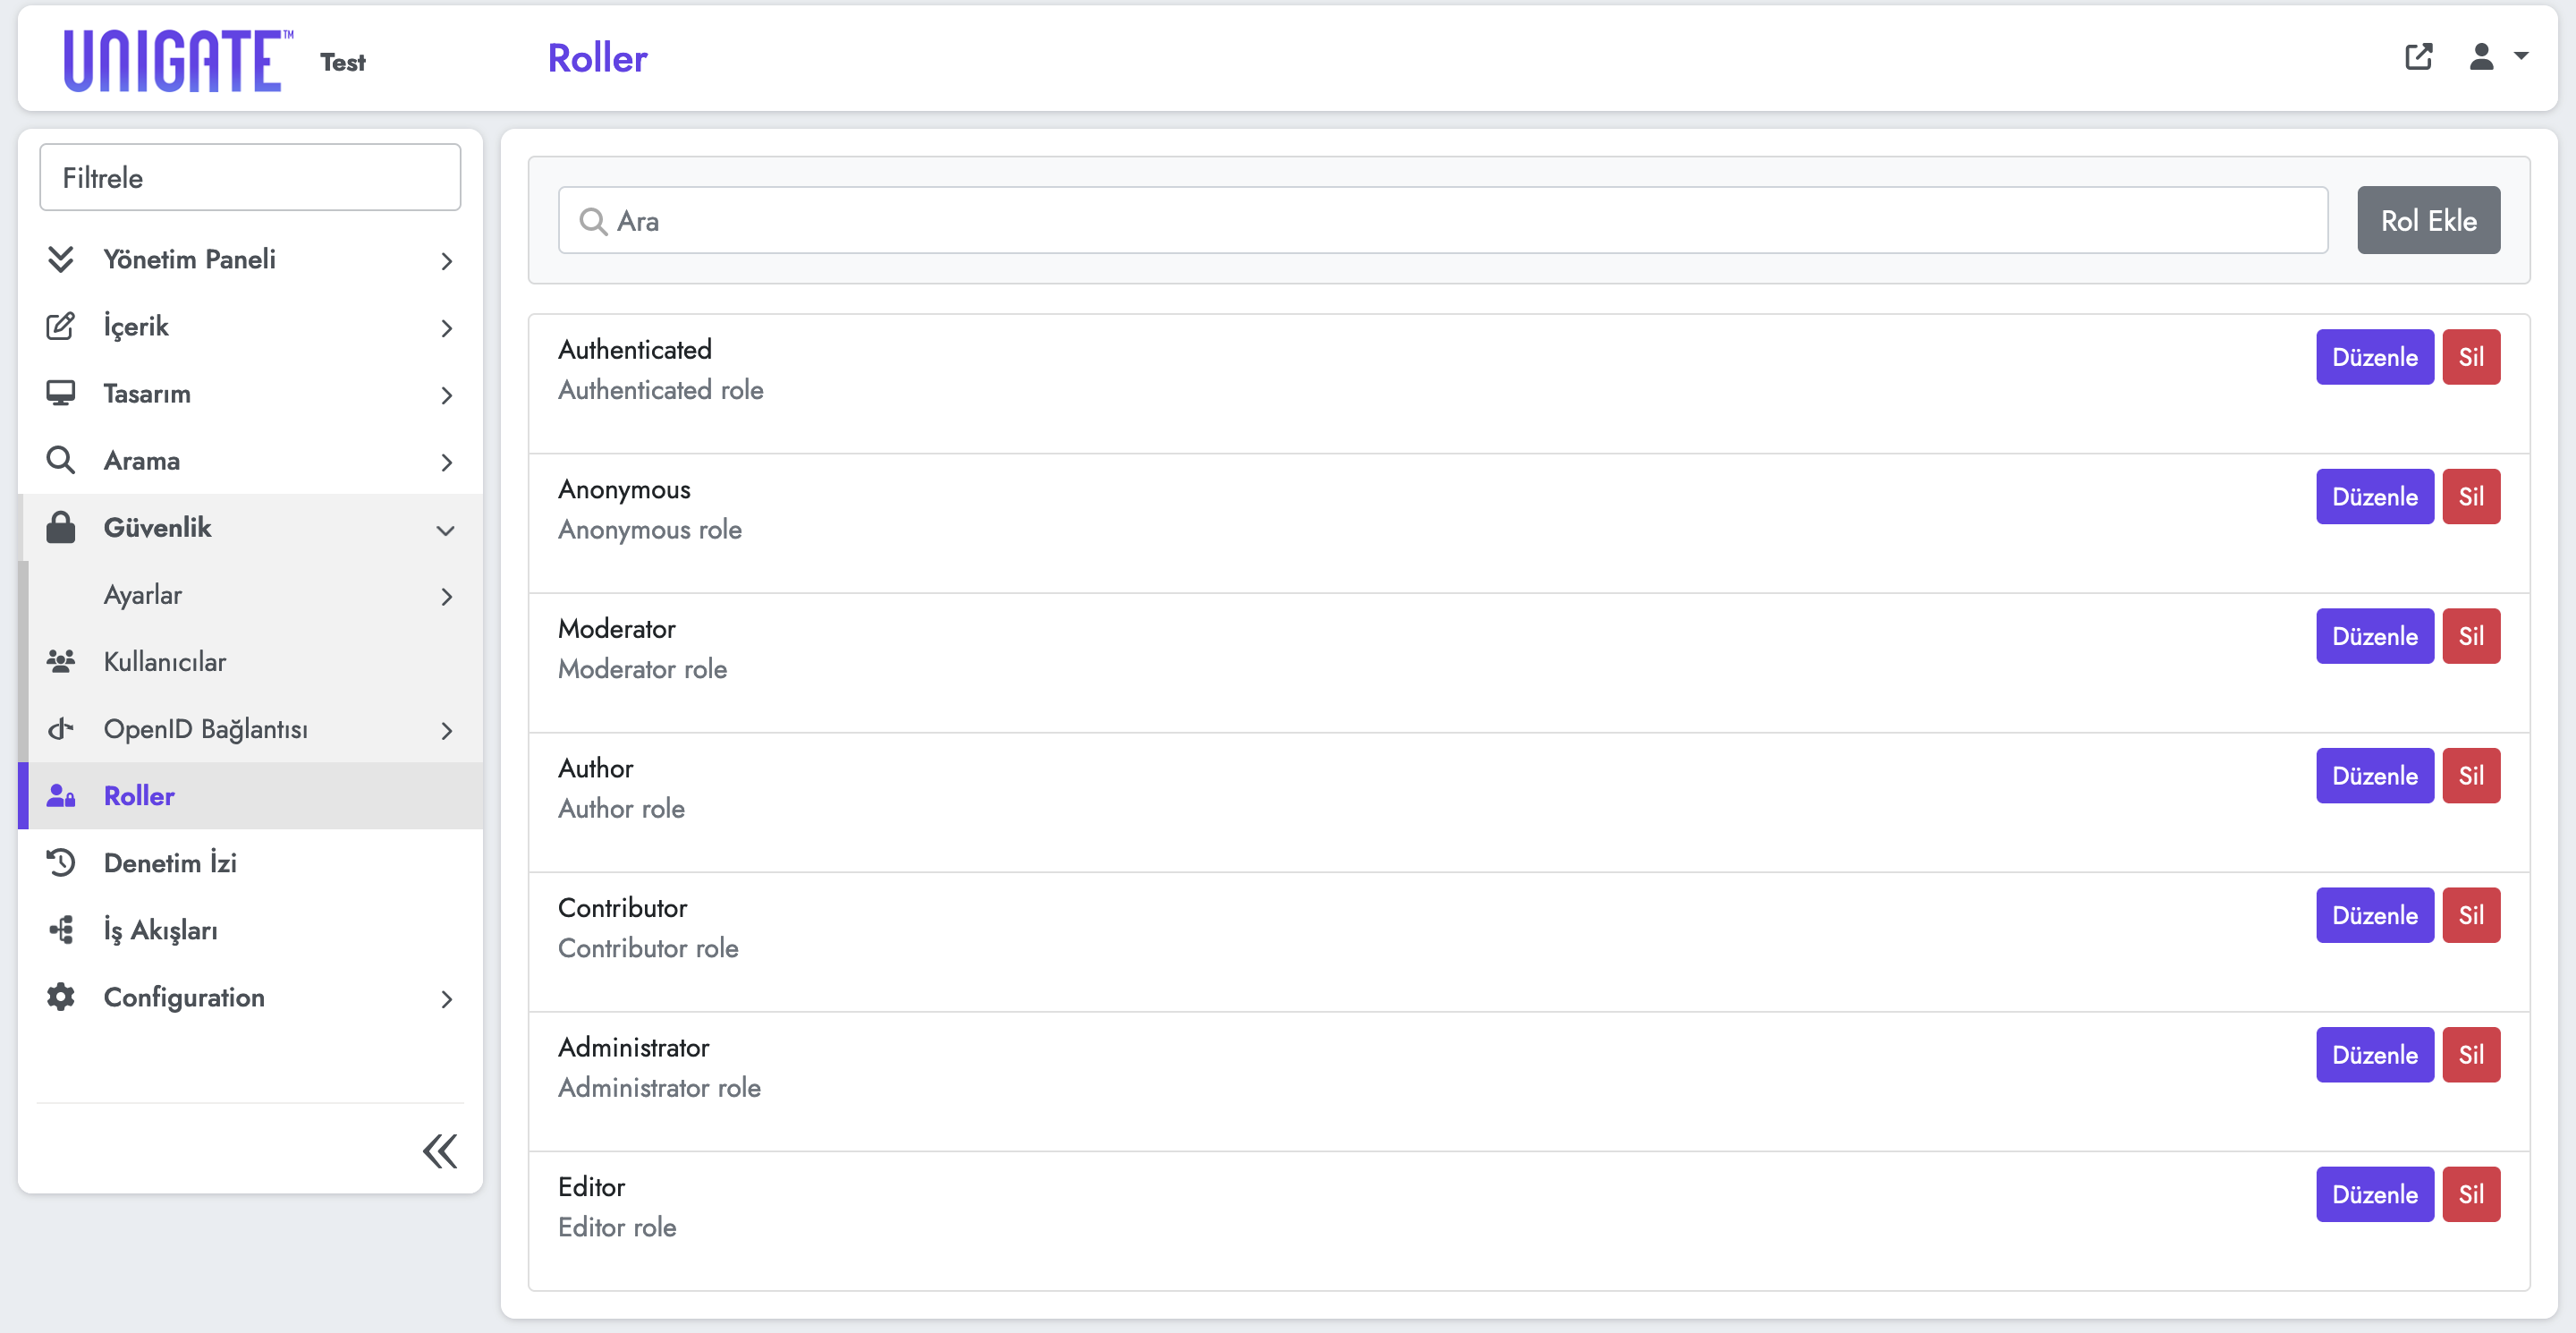Click the UNIGATE logo
The height and width of the screenshot is (1333, 2576).
click(x=178, y=61)
